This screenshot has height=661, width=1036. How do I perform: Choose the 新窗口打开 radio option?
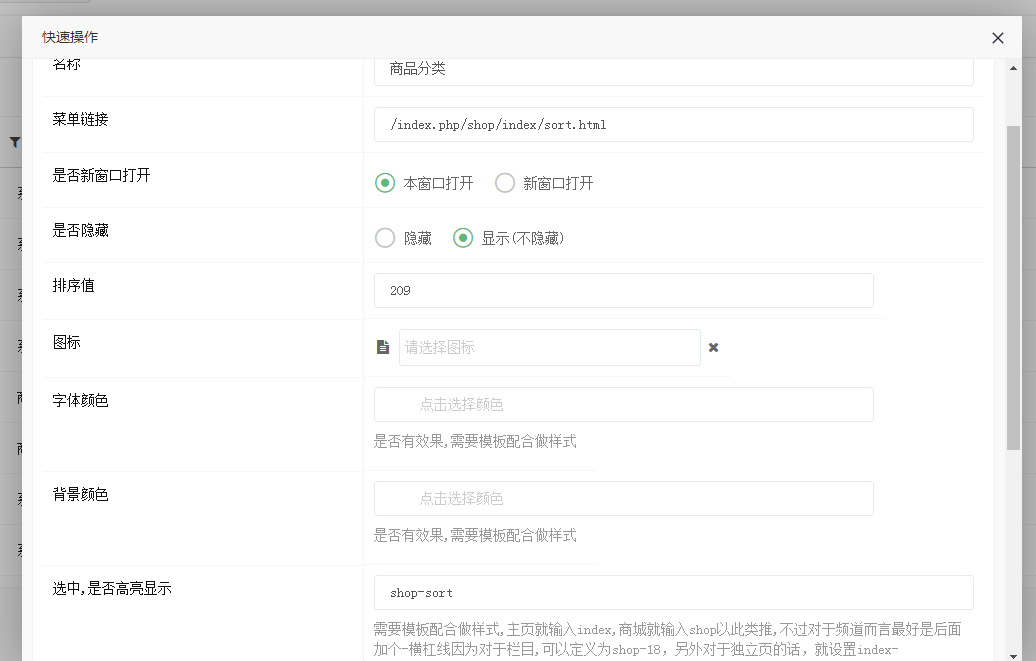(505, 183)
